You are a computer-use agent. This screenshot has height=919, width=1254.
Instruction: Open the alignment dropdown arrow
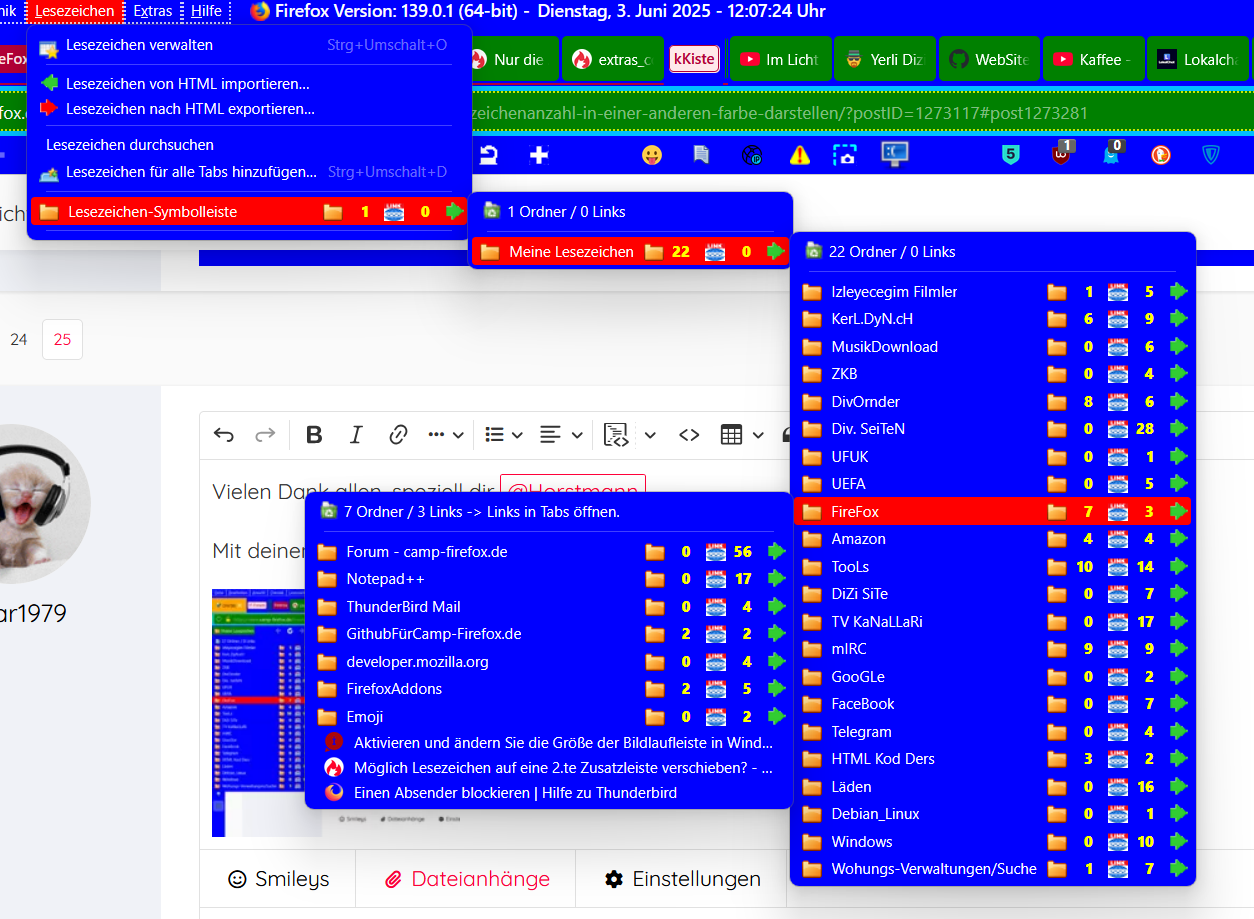click(577, 435)
